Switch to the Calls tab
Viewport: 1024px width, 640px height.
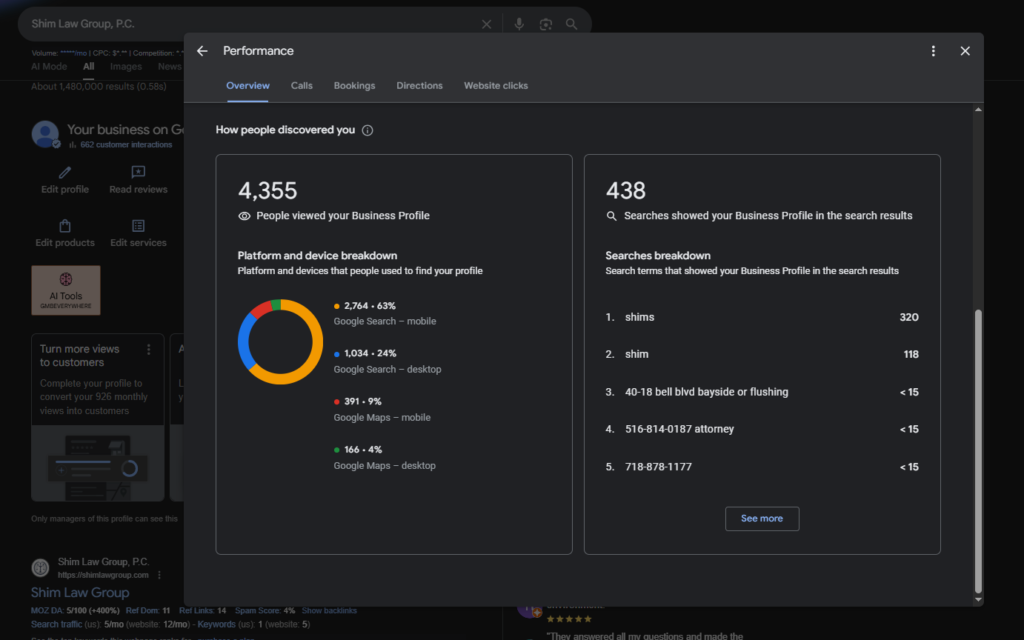(301, 86)
